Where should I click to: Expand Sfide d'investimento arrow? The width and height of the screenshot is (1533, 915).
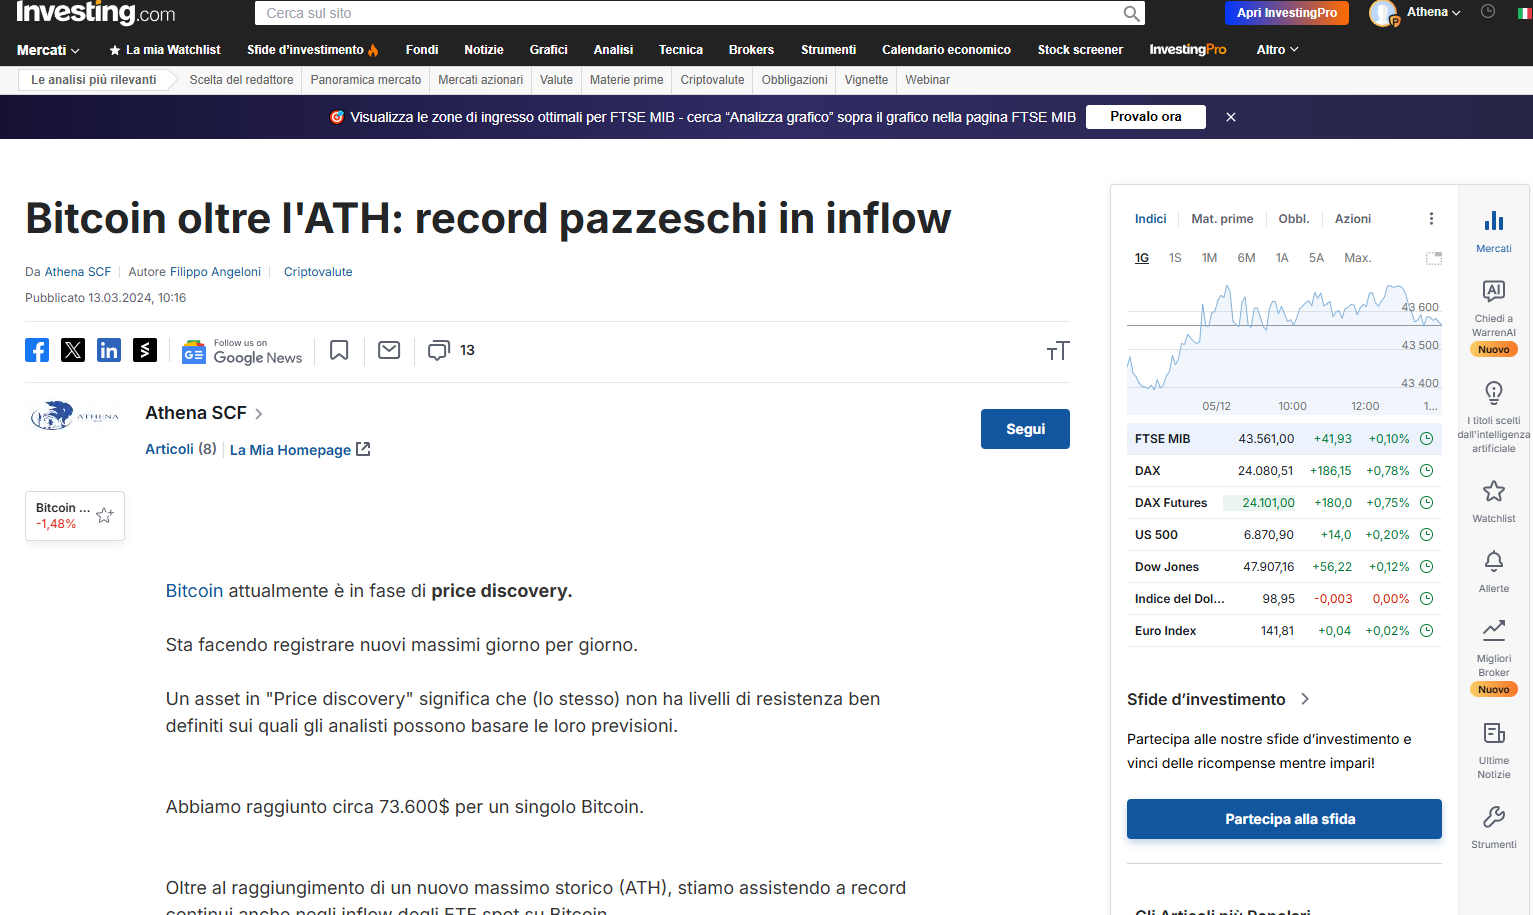1305,699
